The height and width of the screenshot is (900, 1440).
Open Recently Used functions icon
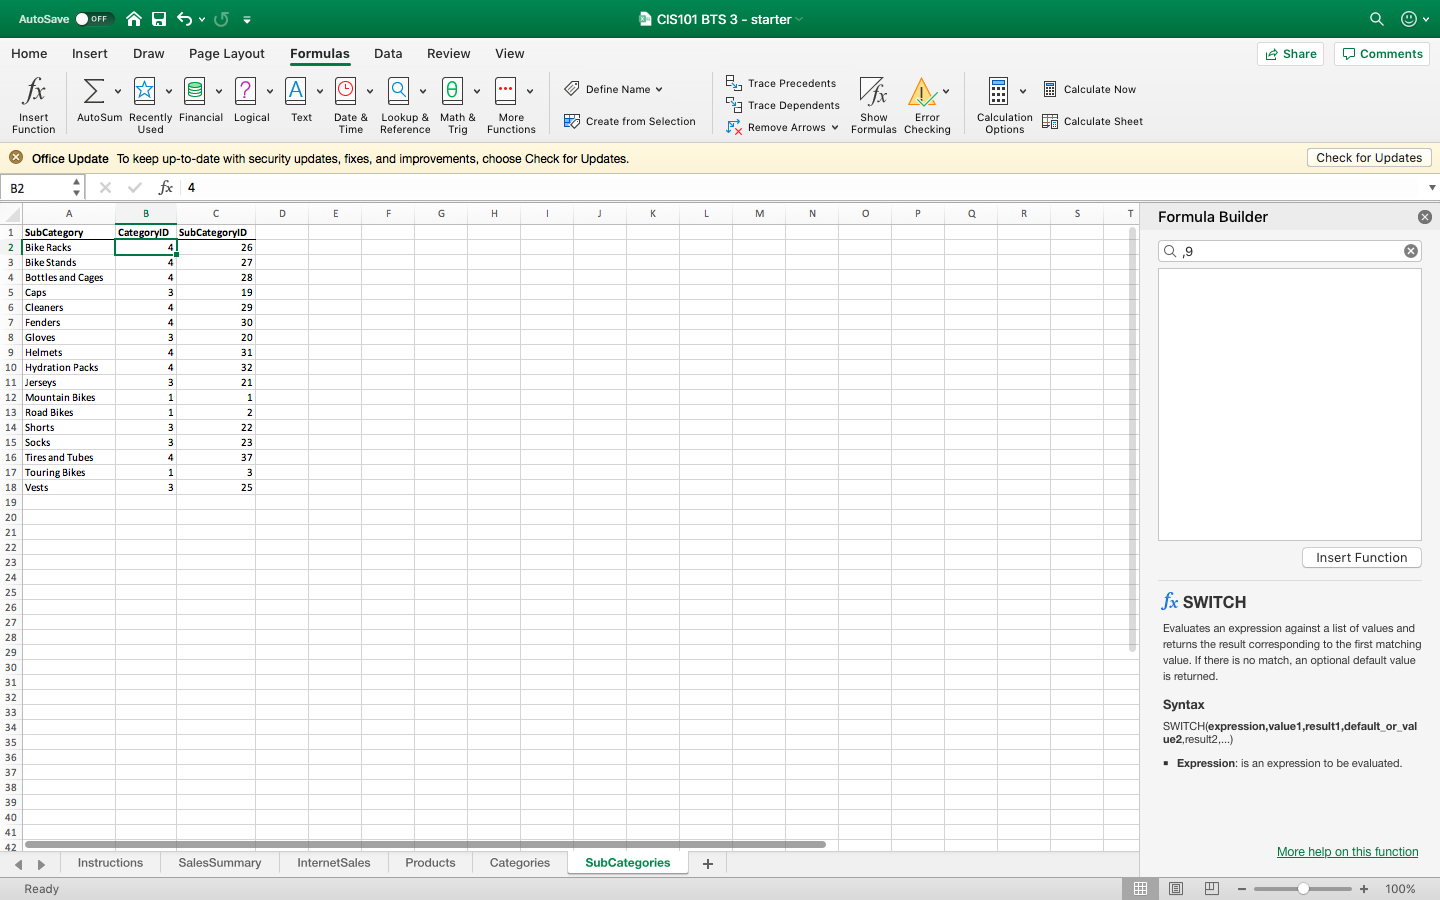[x=145, y=91]
